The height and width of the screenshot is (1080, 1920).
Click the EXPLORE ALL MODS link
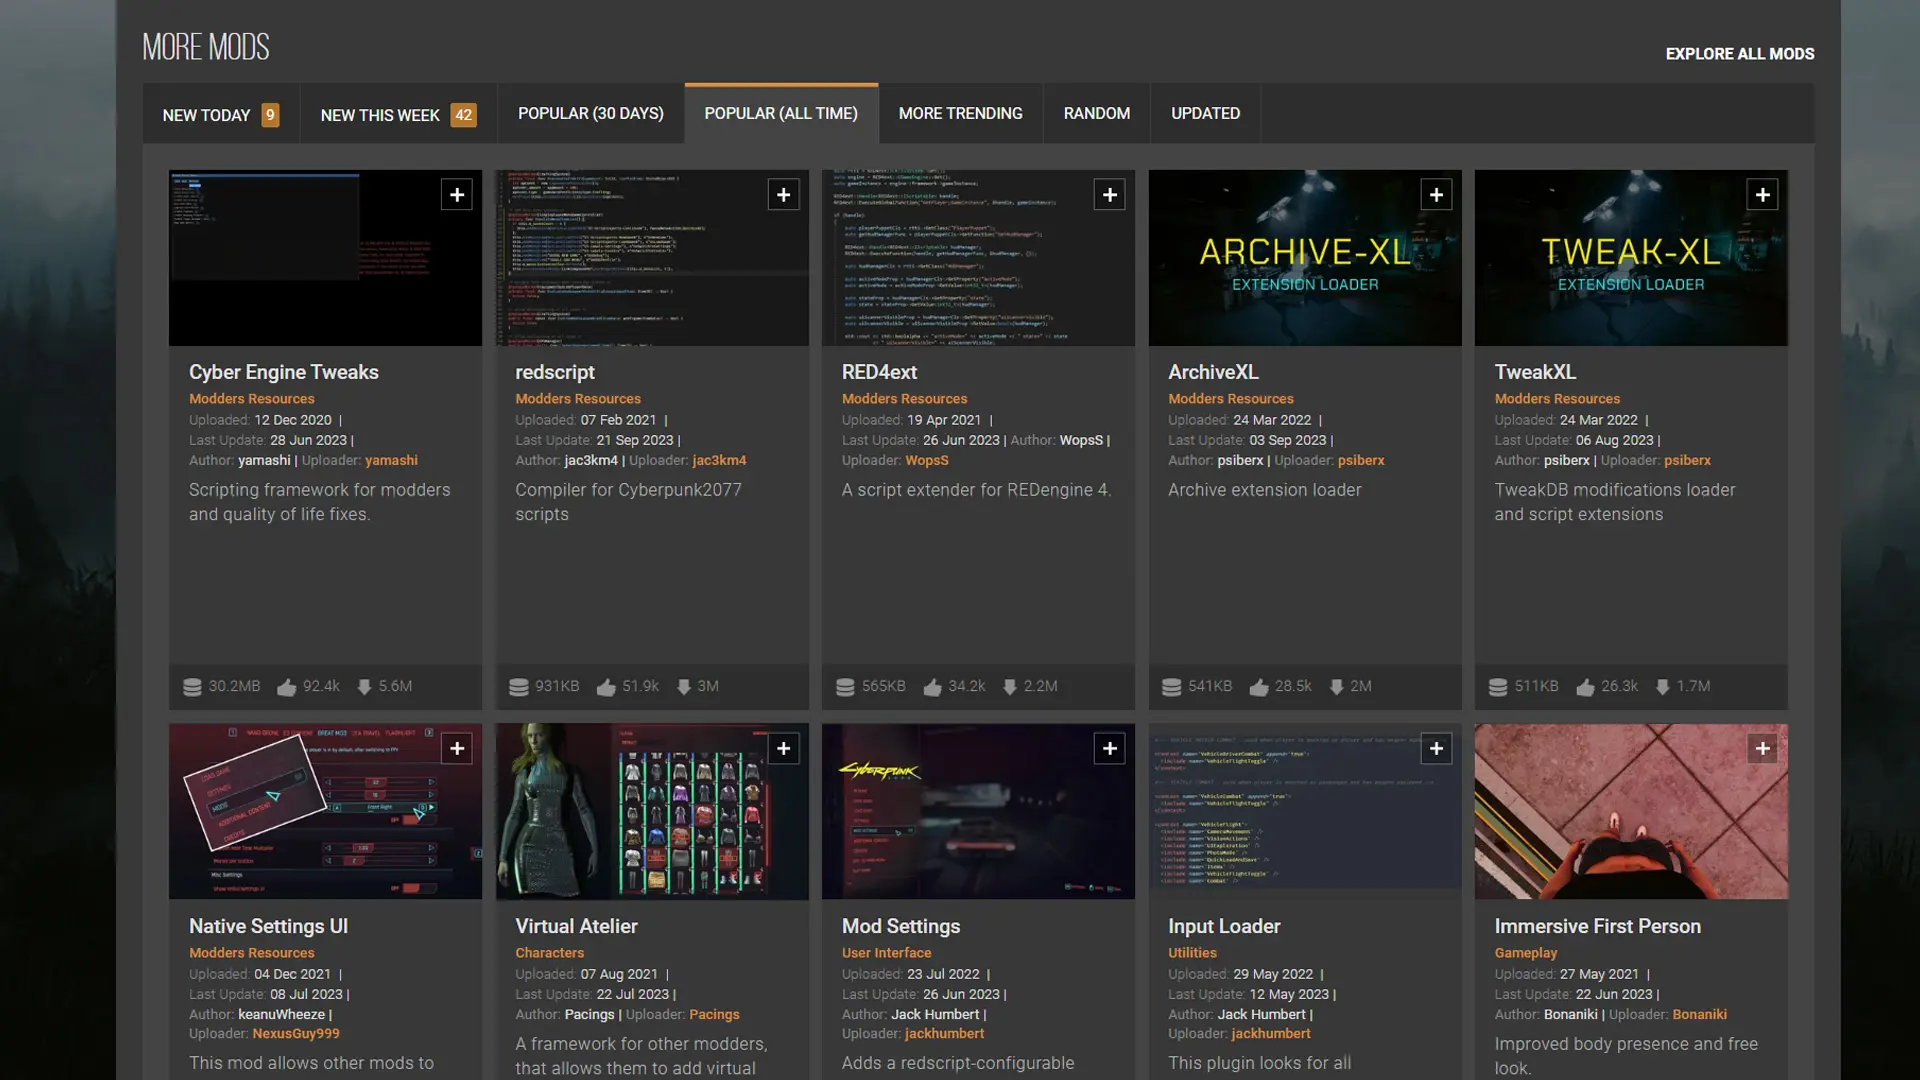coord(1740,54)
